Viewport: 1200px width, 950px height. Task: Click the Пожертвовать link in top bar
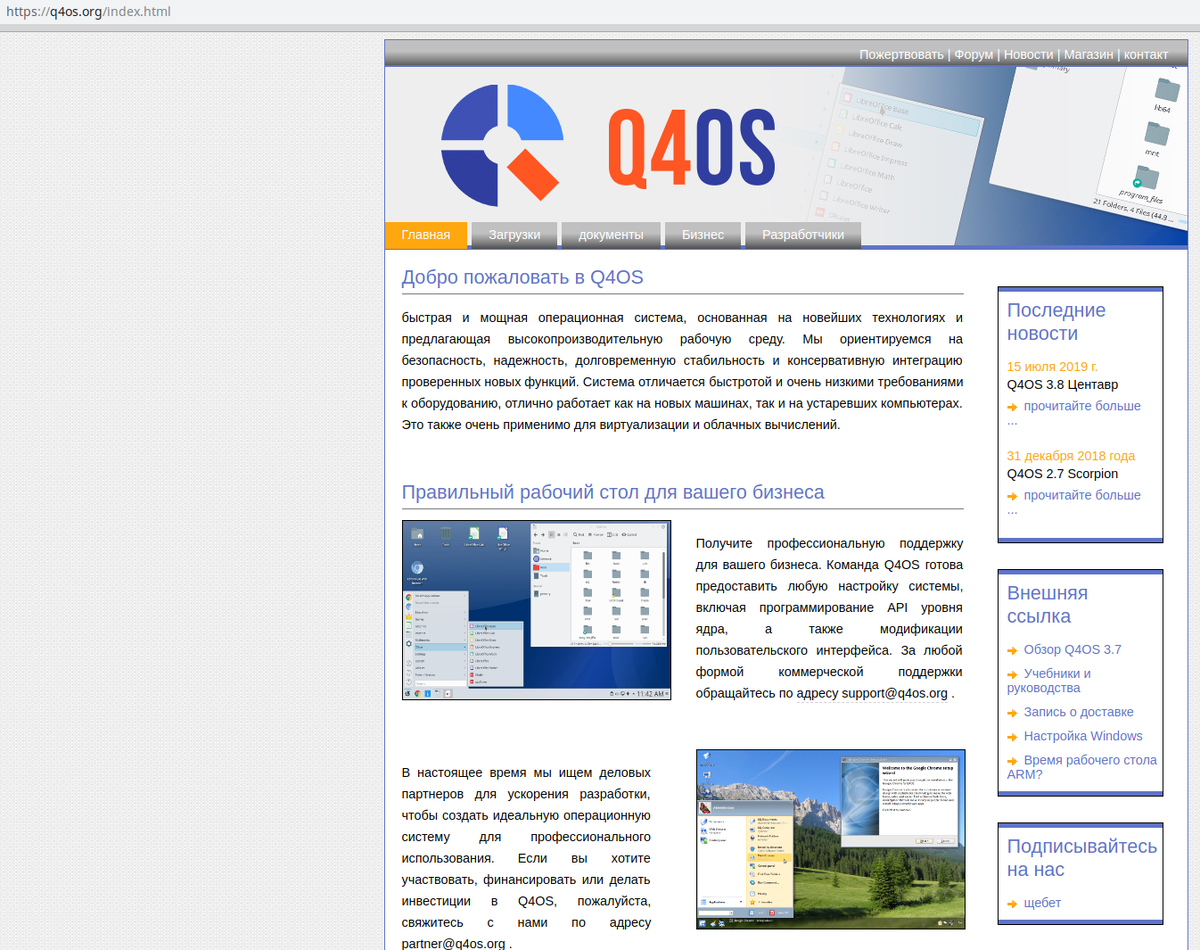tap(901, 54)
